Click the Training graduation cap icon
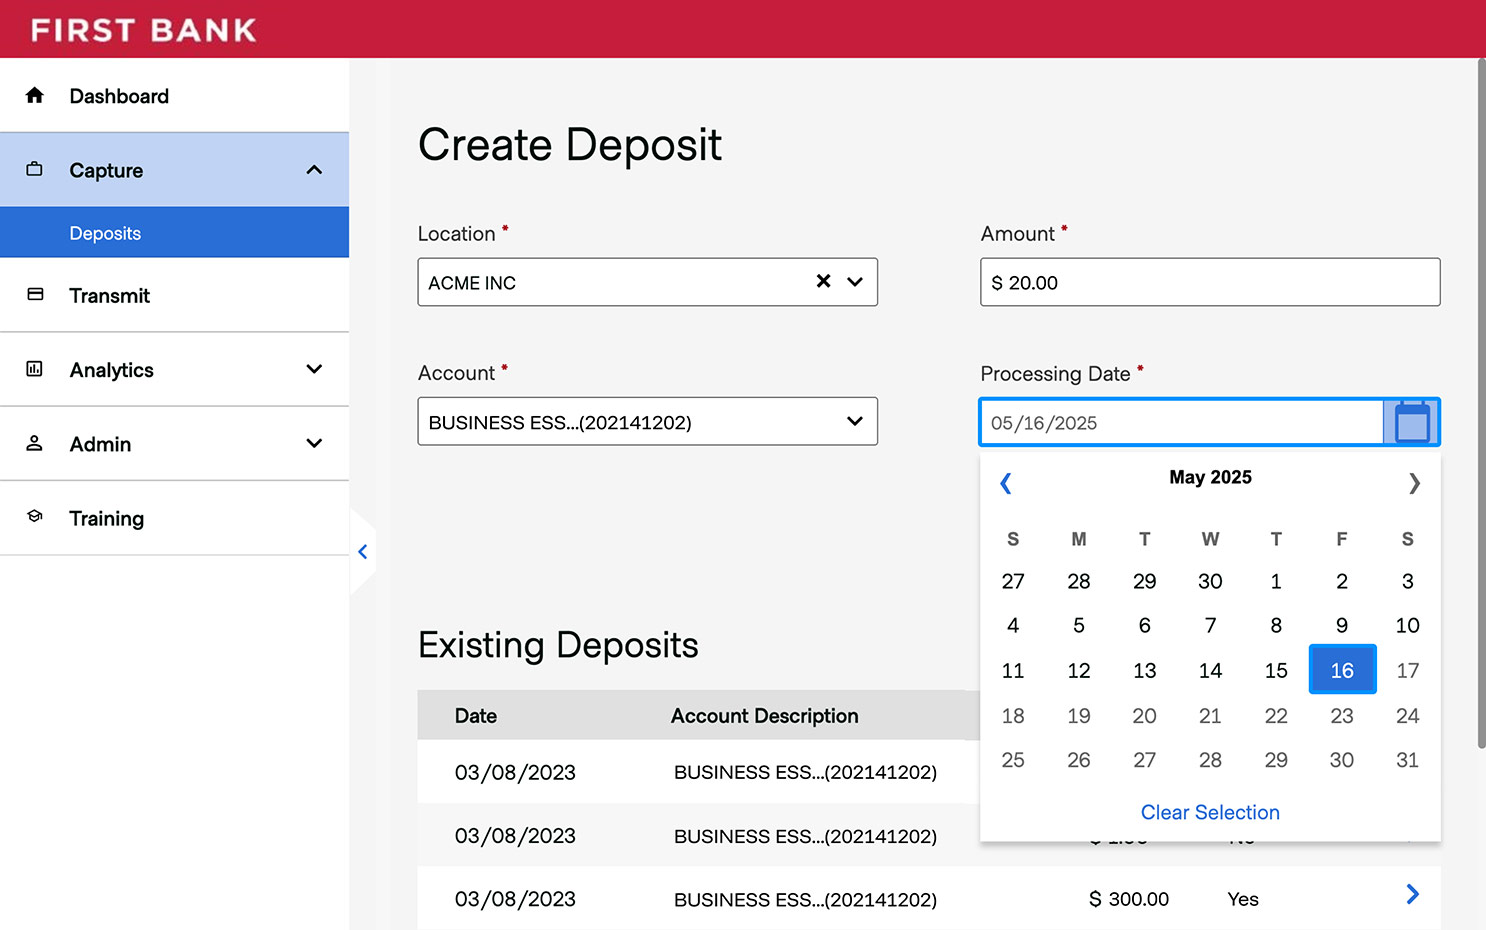This screenshot has width=1486, height=930. 35,517
